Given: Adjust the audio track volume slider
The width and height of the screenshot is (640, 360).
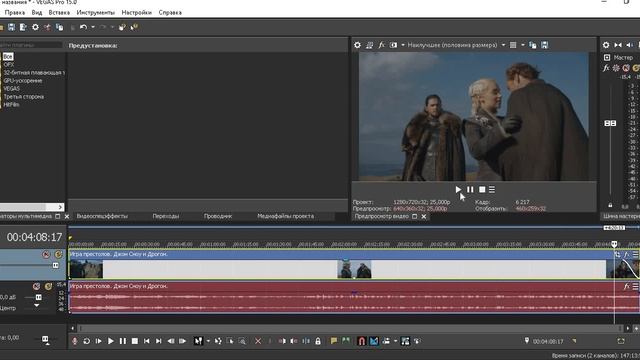Looking at the screenshot, I should tap(39, 297).
